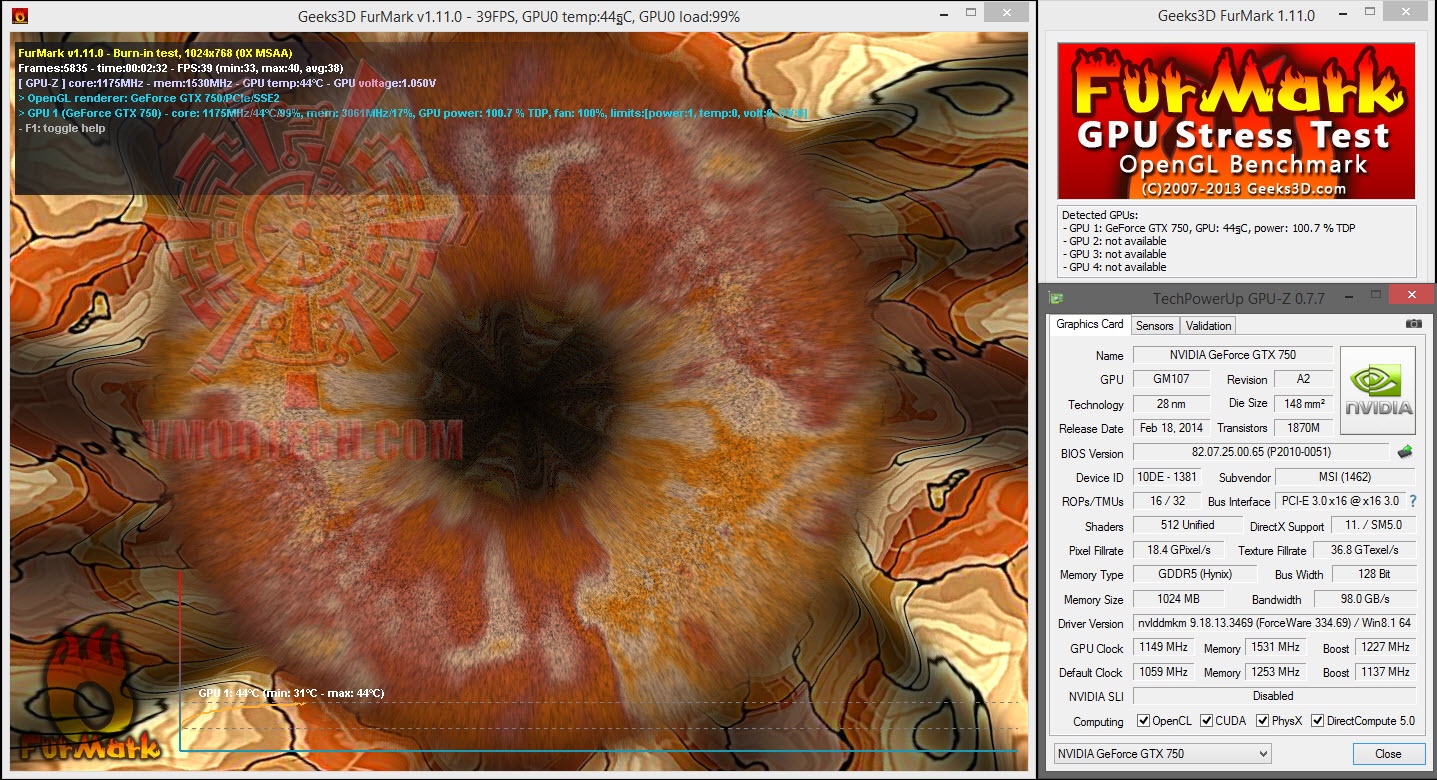Click the Bus Interface field PCI-E 3.0 x16
The height and width of the screenshot is (780, 1437).
1339,501
